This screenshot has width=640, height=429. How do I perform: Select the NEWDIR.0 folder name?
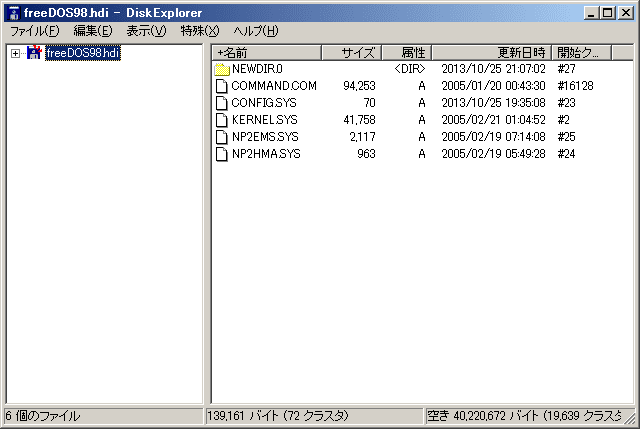point(257,69)
